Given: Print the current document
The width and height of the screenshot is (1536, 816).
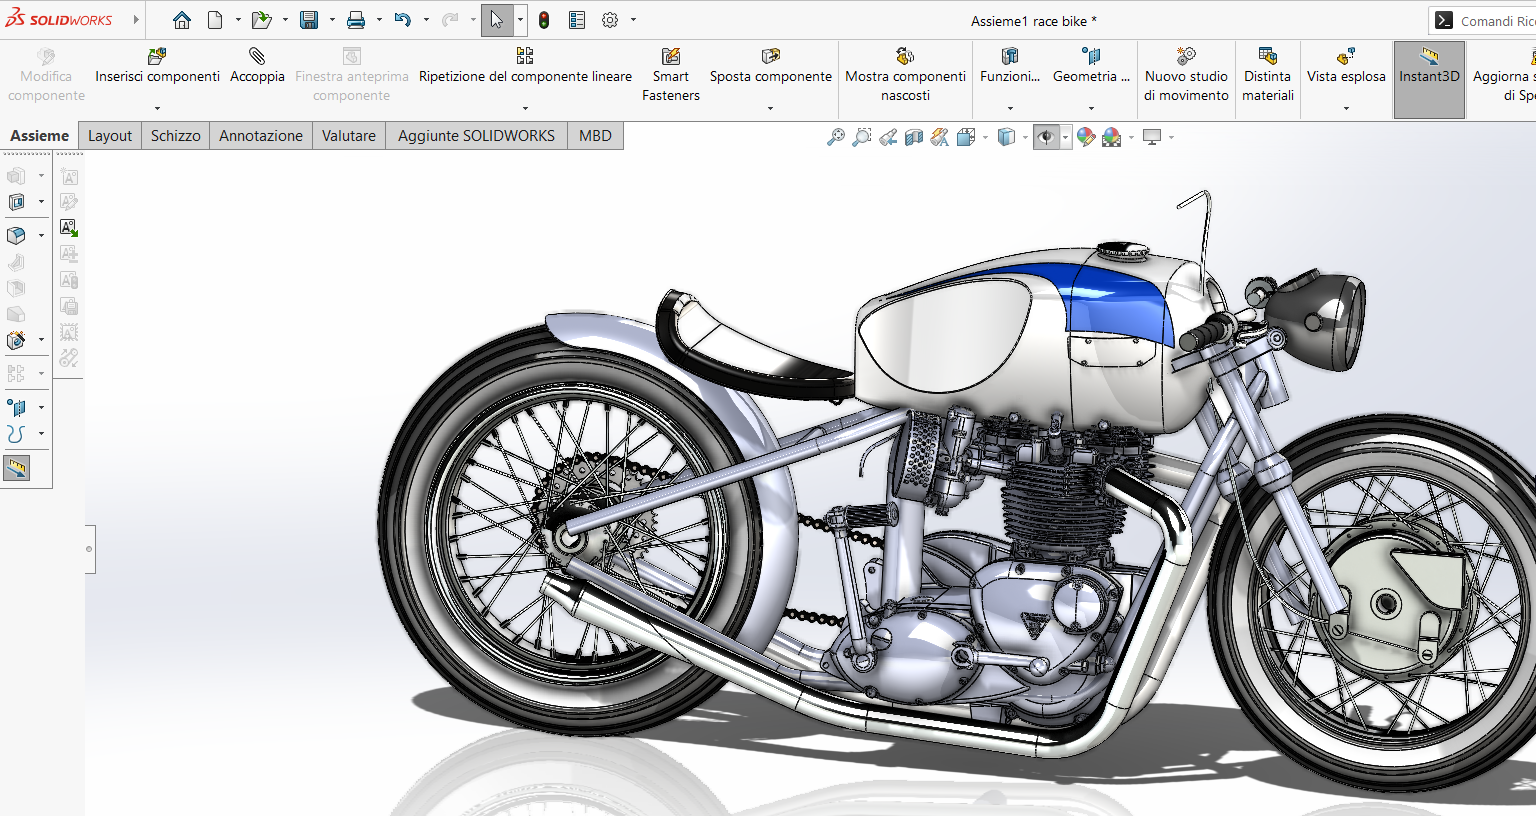Looking at the screenshot, I should pos(356,20).
